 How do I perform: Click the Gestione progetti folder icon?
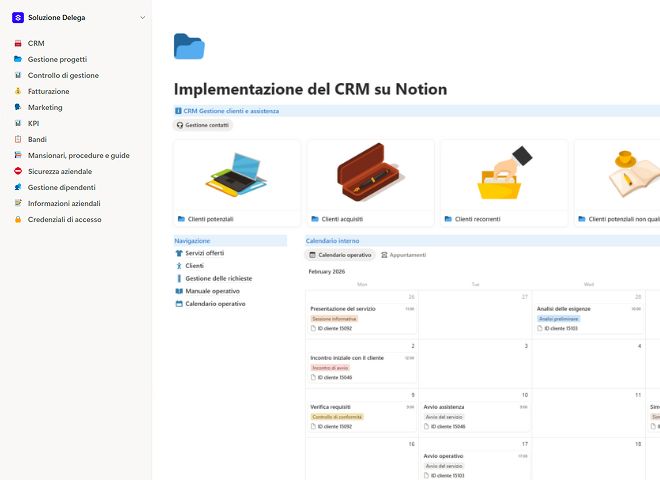pos(18,59)
